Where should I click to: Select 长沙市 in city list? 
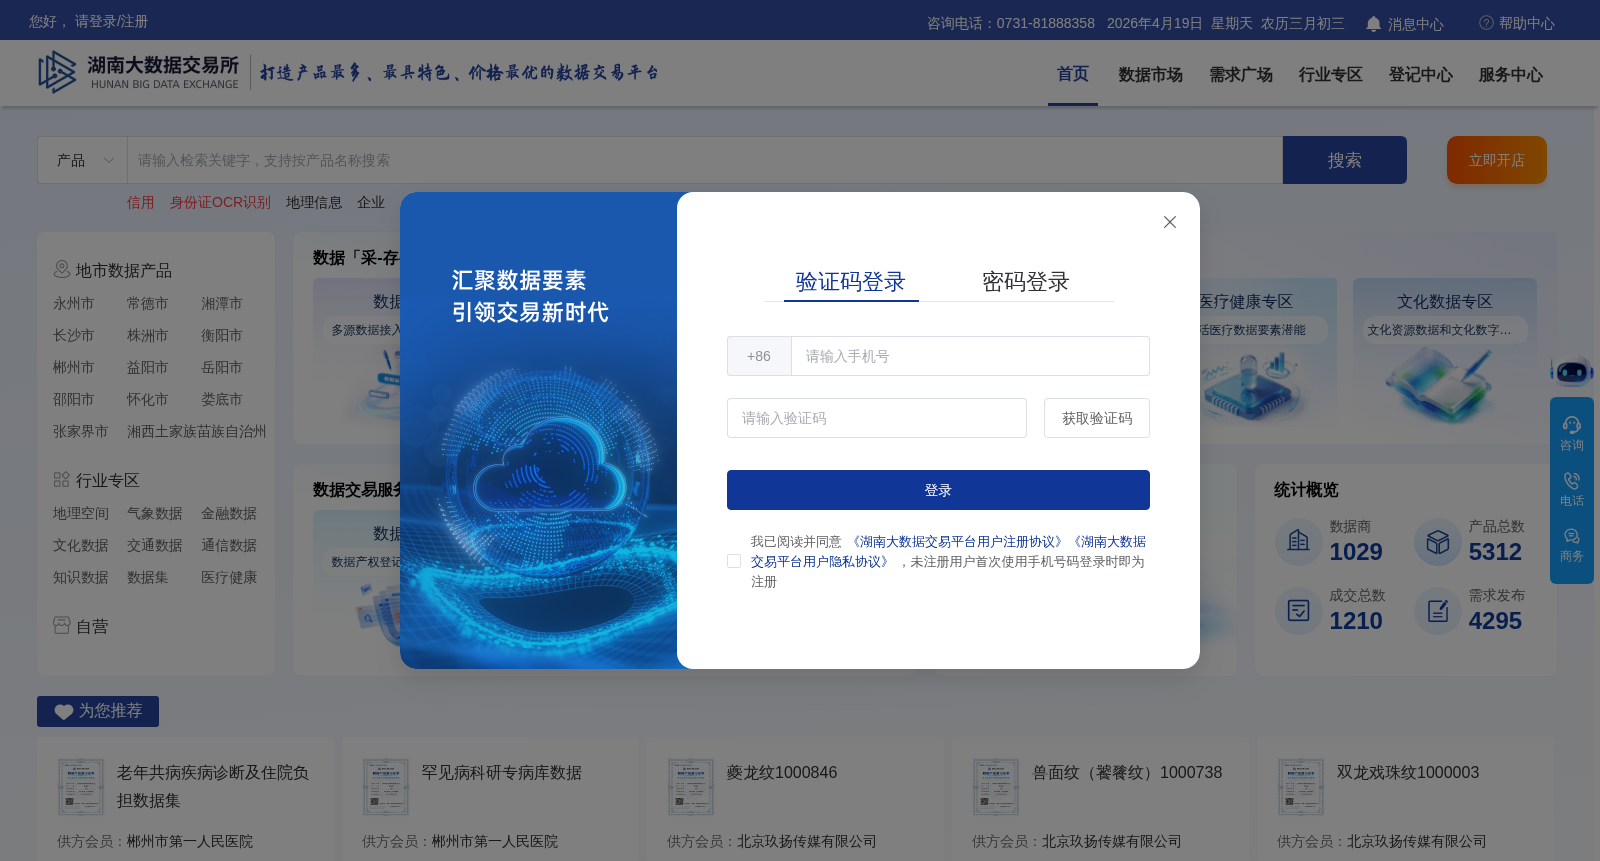click(73, 335)
